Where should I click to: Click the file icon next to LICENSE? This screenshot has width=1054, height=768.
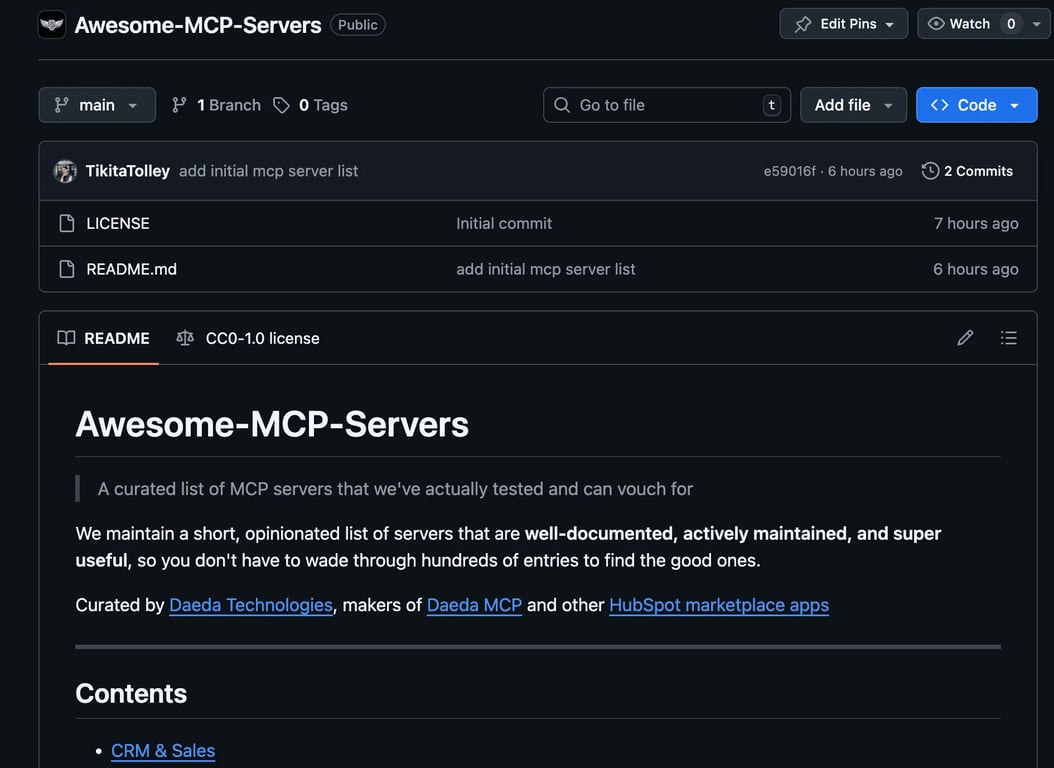tap(66, 223)
